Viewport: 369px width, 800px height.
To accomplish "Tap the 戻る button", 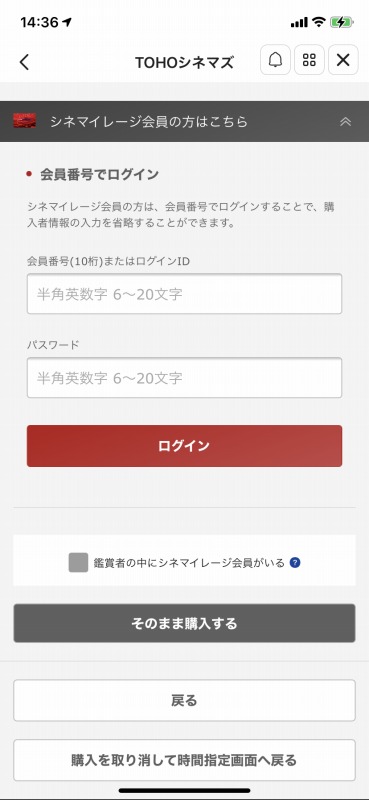I will tap(184, 701).
